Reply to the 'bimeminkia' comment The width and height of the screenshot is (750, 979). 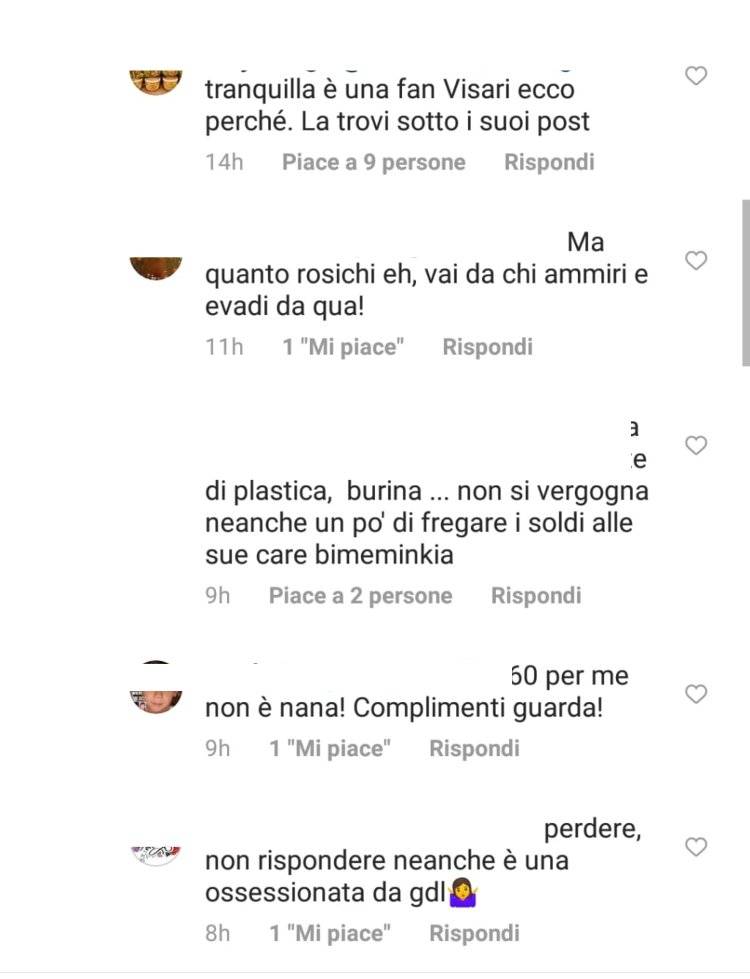click(x=536, y=596)
